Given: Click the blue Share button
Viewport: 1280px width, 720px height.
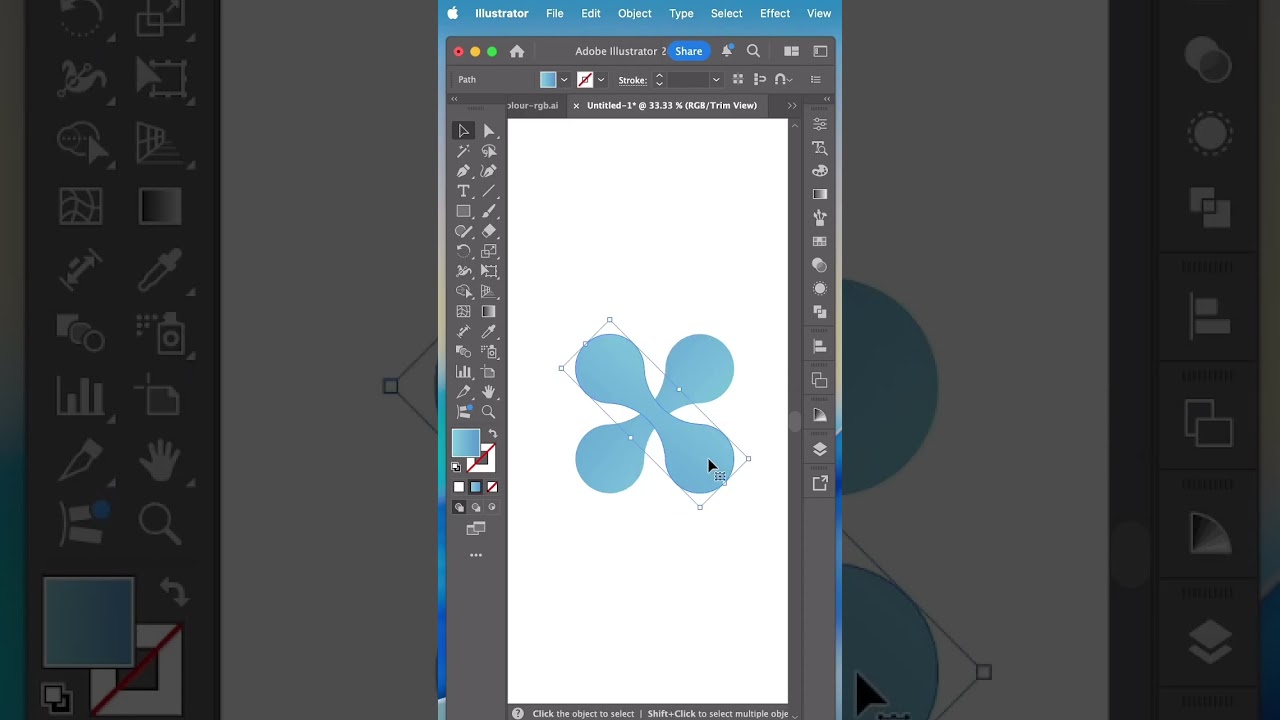Looking at the screenshot, I should tap(688, 51).
